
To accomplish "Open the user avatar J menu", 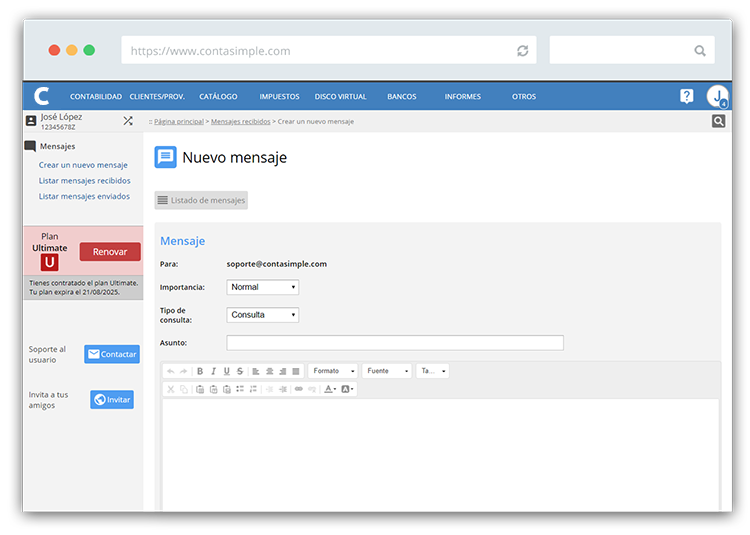I will click(x=717, y=96).
